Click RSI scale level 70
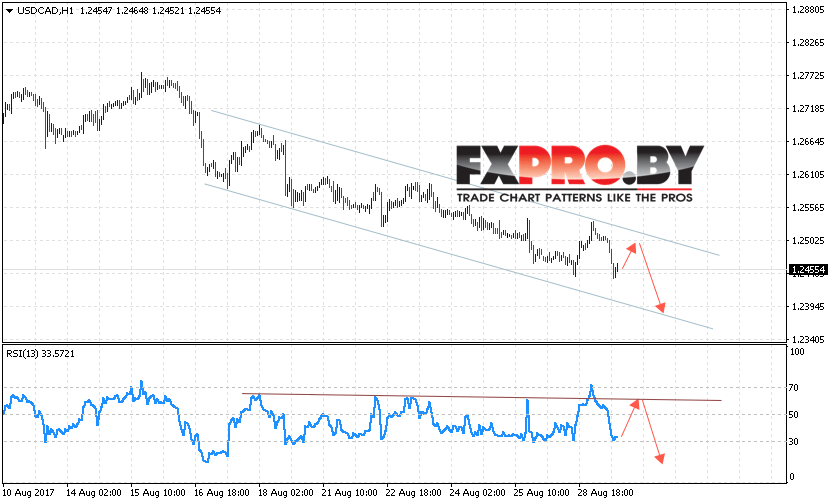This screenshot has width=829, height=504. tap(794, 388)
